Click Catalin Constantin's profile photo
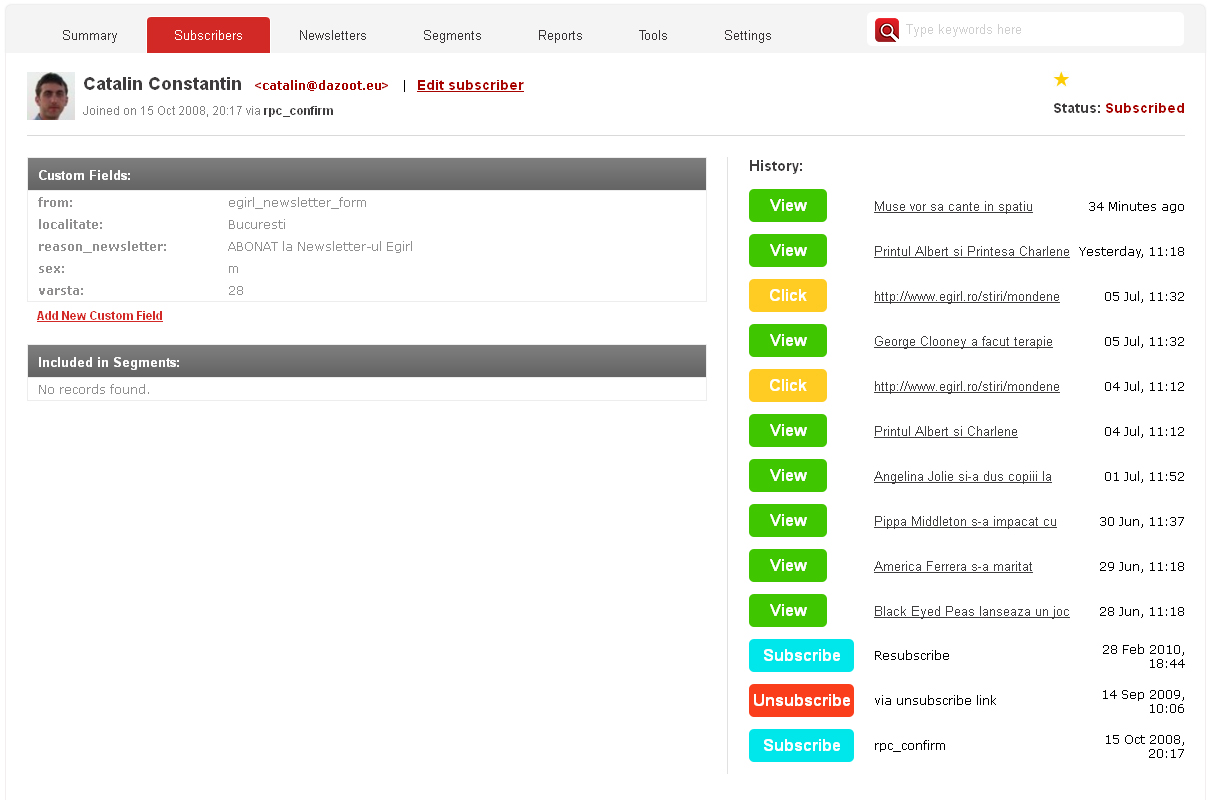This screenshot has height=800, width=1209. pyautogui.click(x=51, y=96)
